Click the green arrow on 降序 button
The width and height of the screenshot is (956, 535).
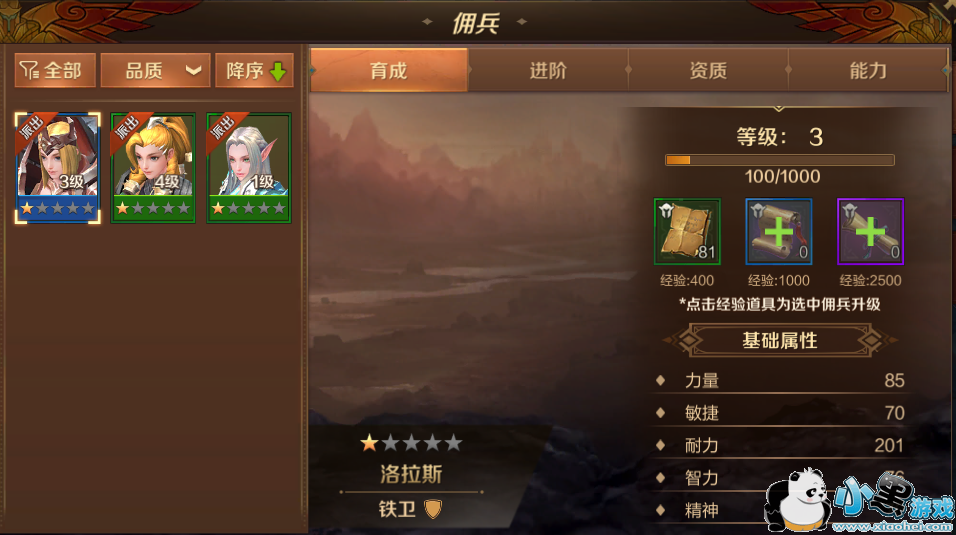pos(278,71)
